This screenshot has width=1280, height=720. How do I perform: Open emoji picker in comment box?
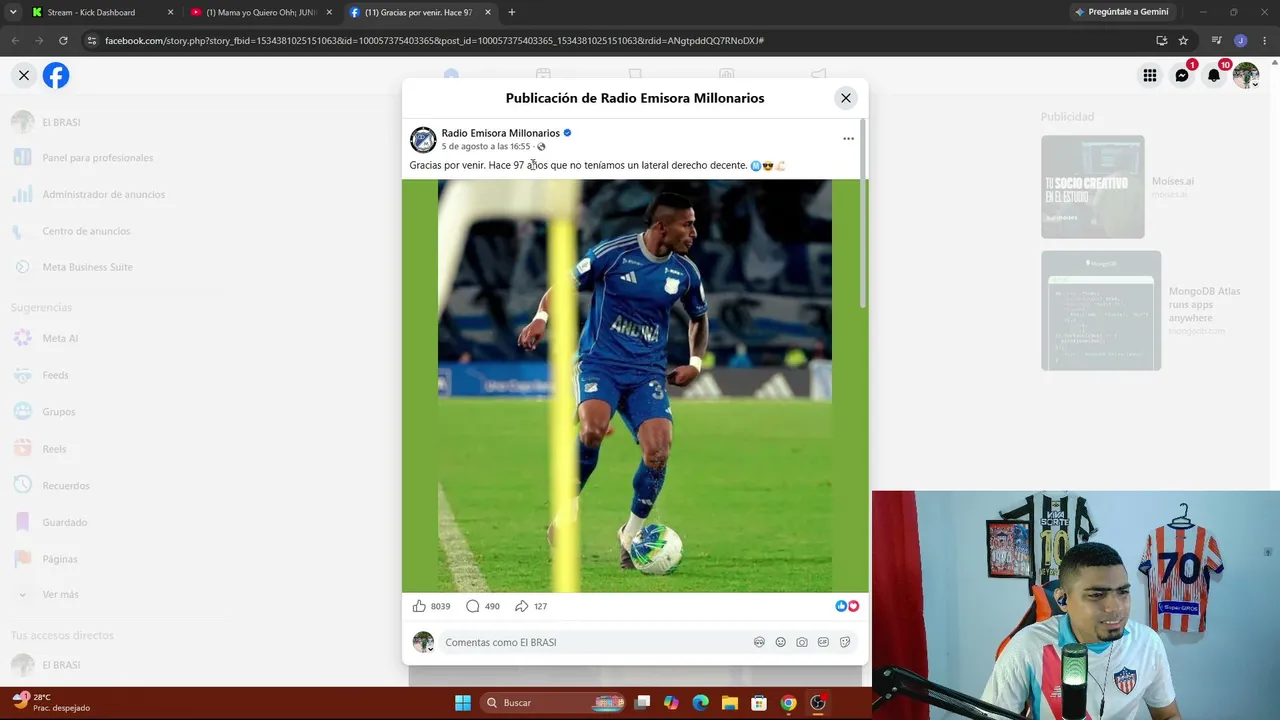click(781, 642)
